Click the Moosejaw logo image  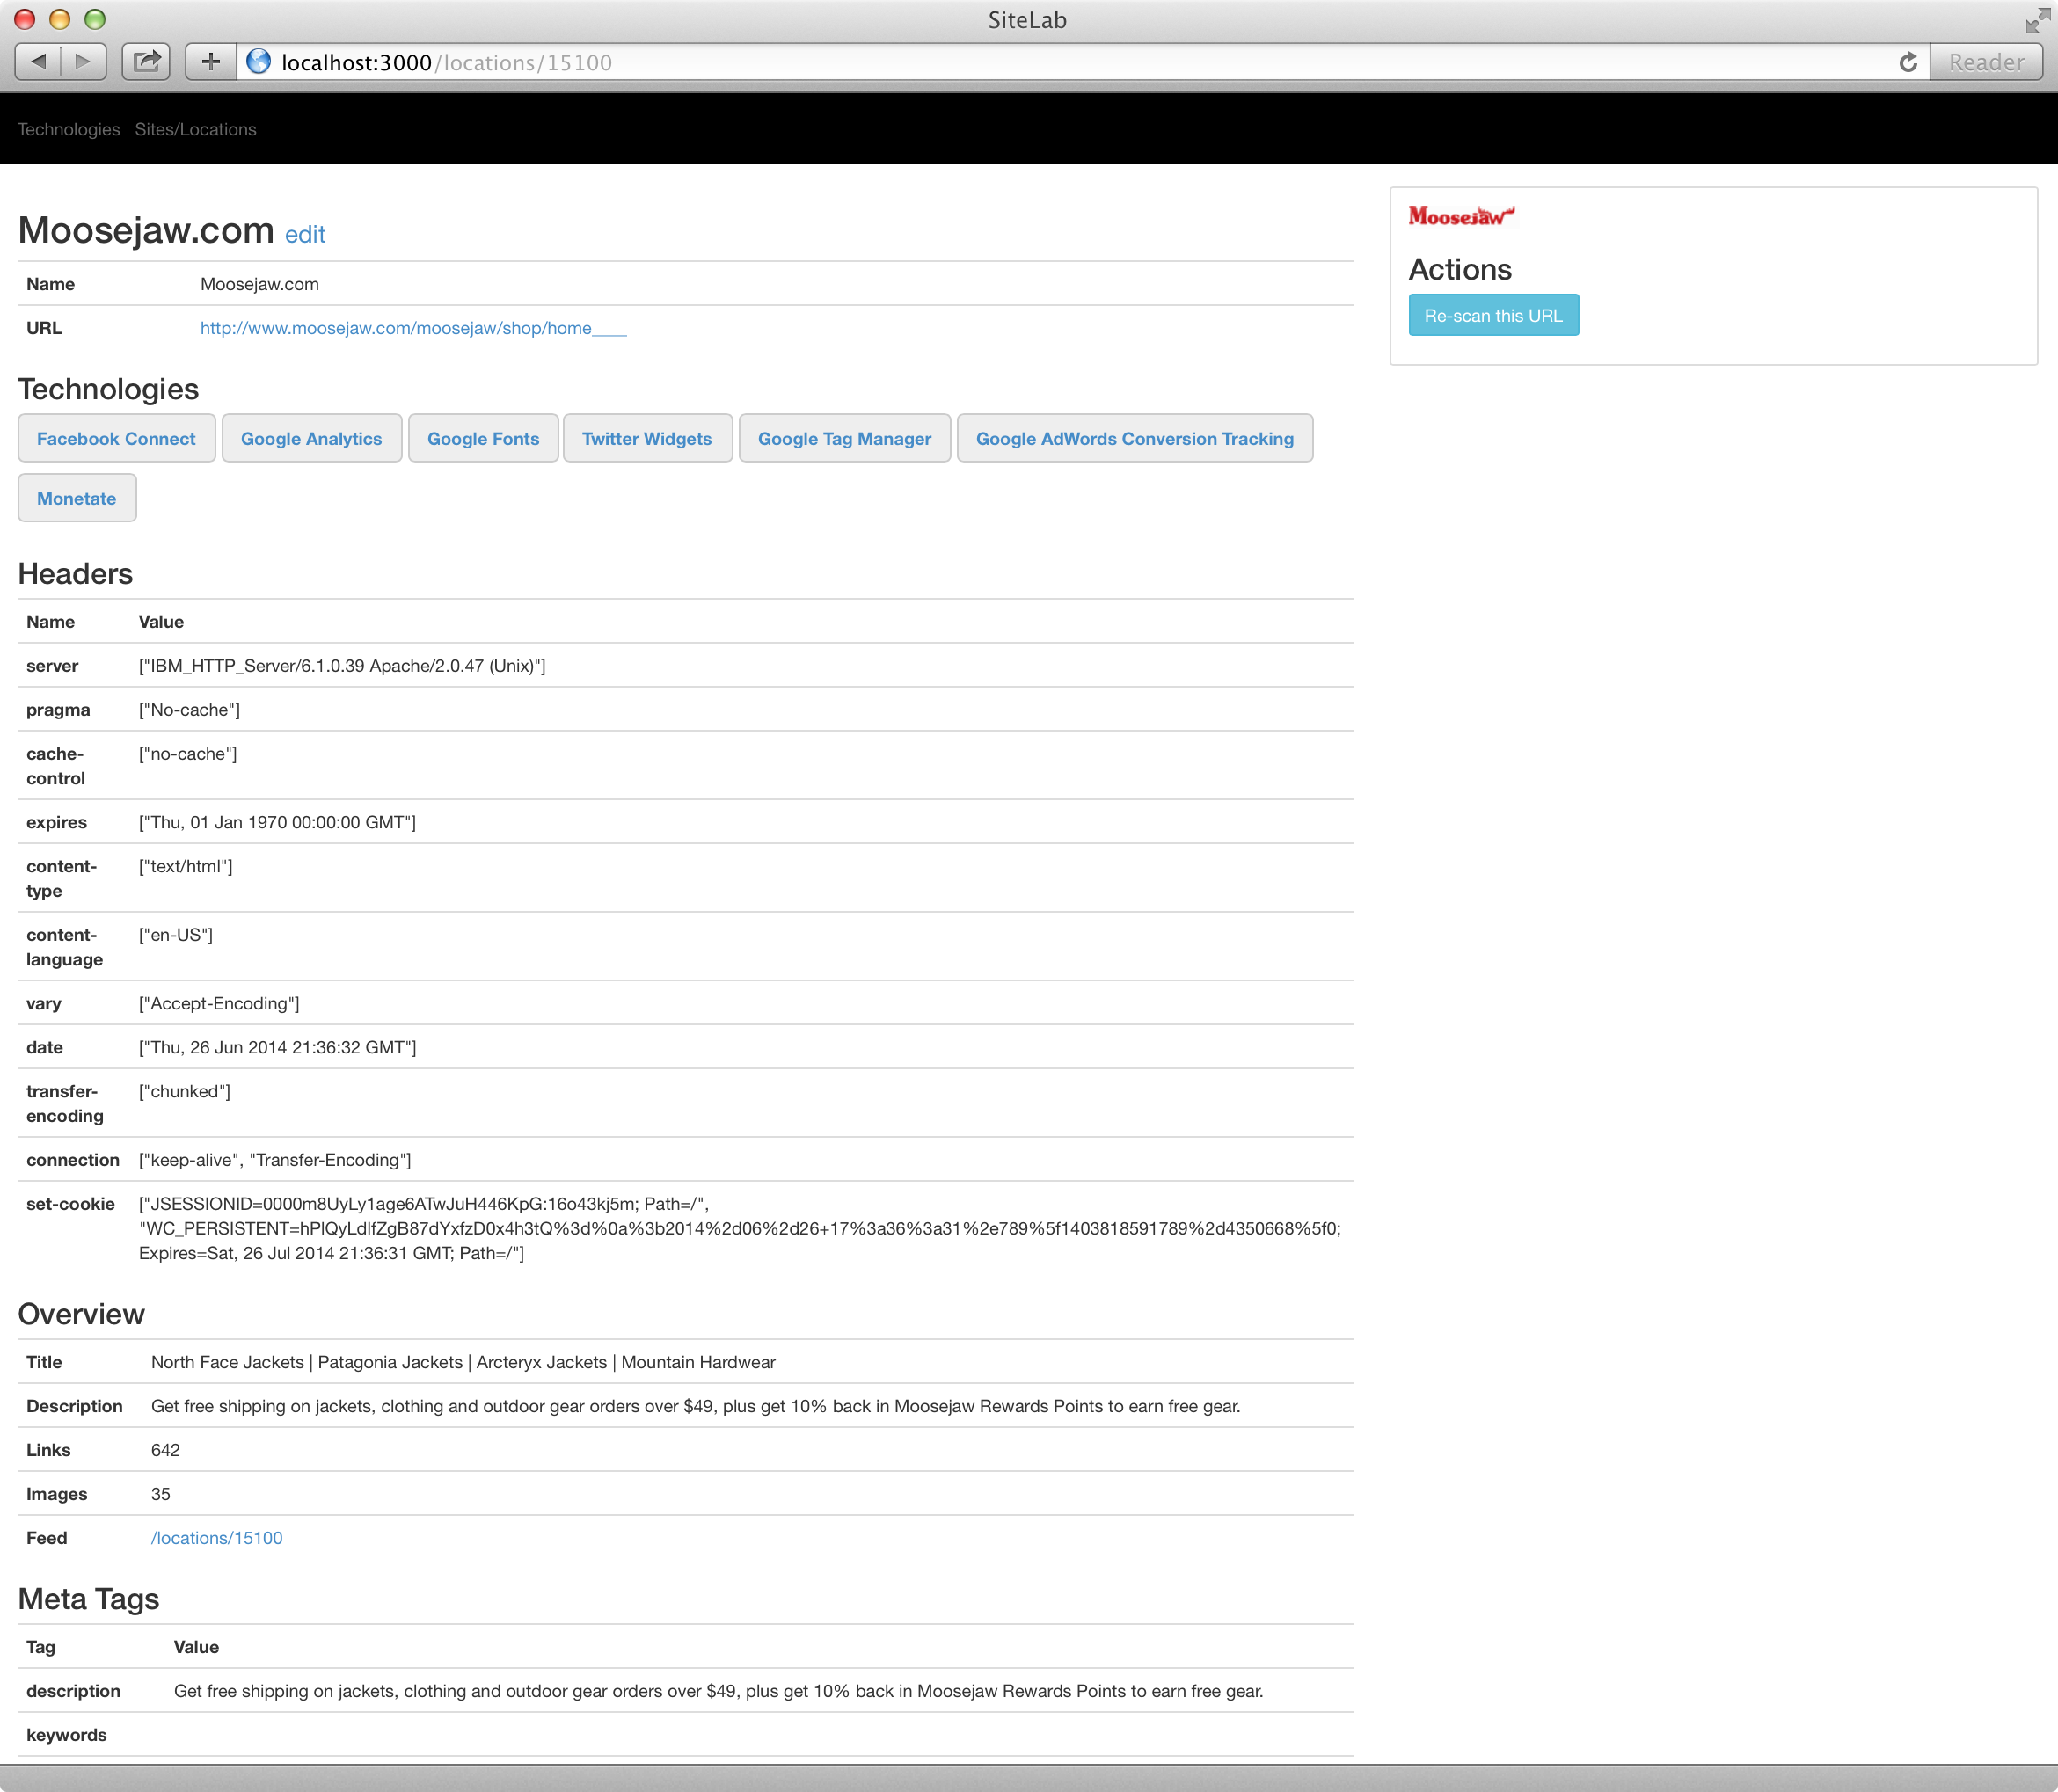1461,215
